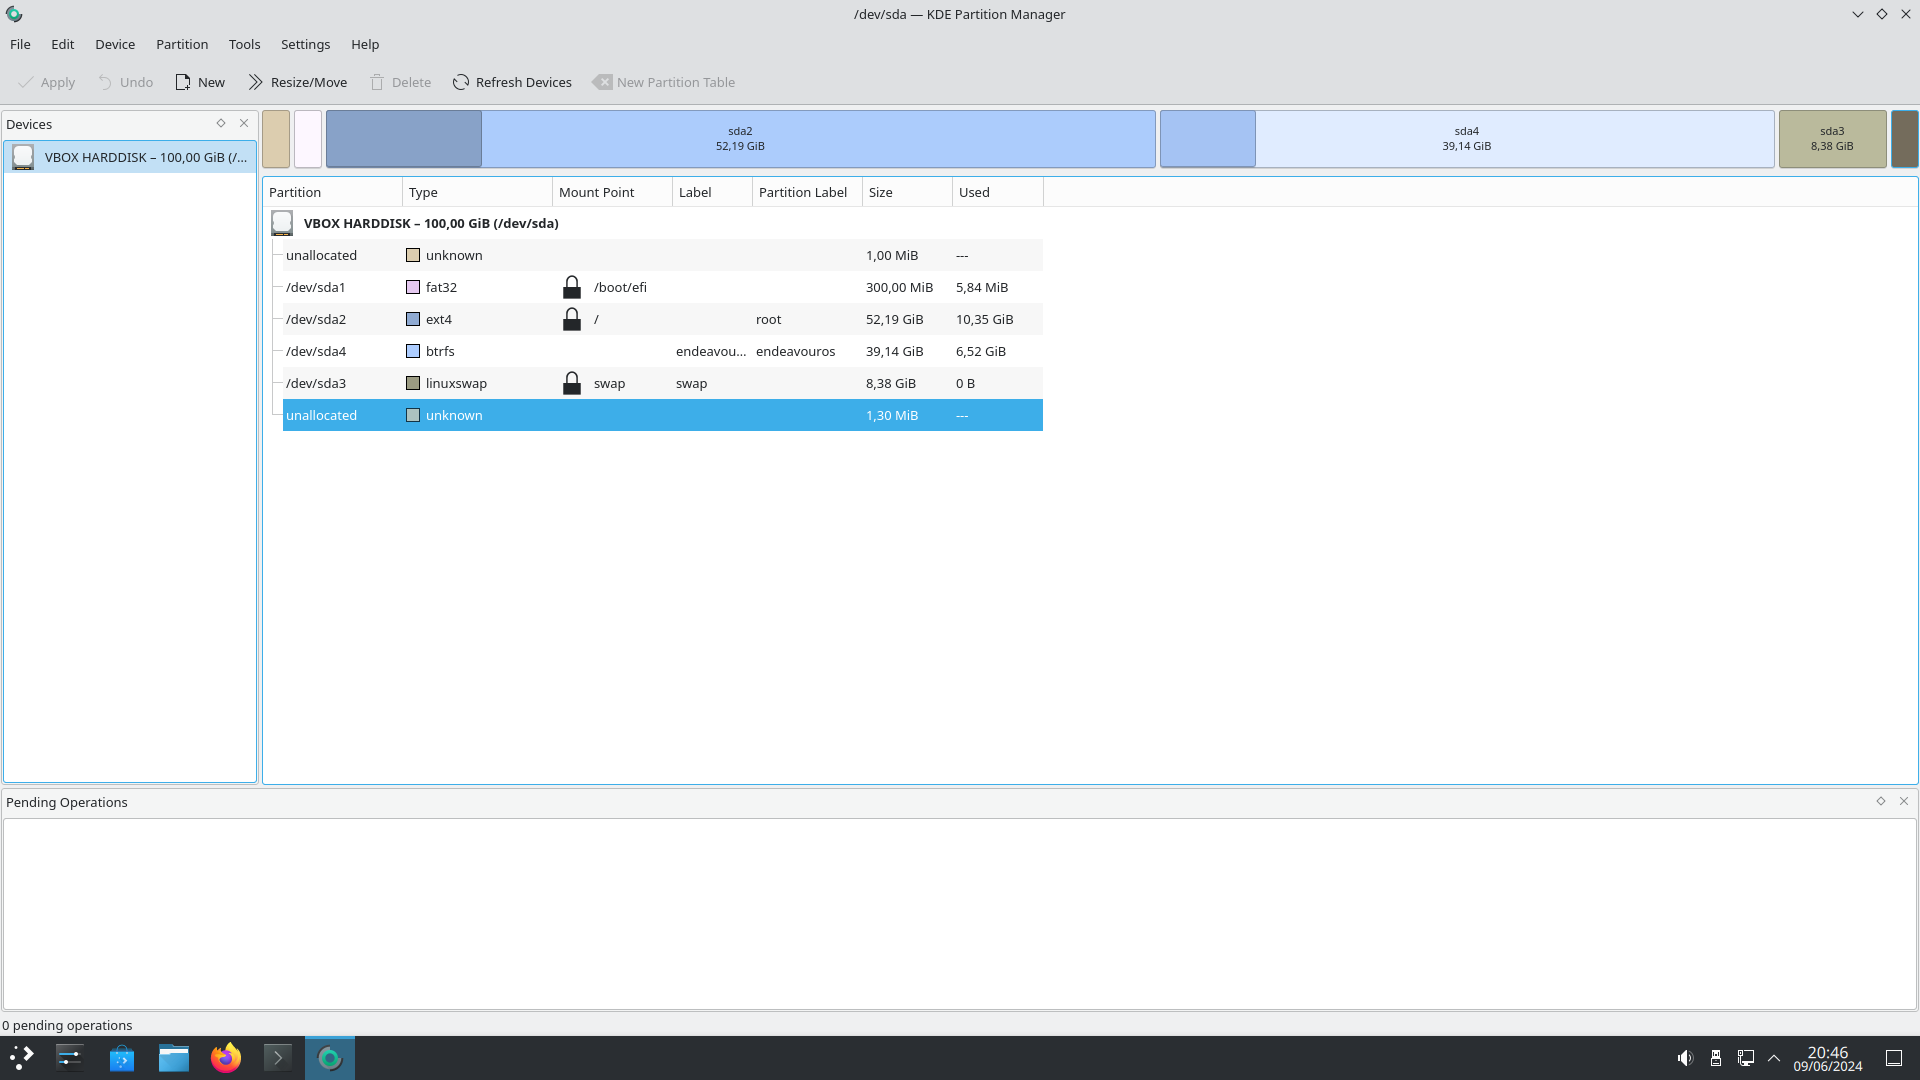Click the lock icon on /dev/sda1 row

pyautogui.click(x=571, y=287)
